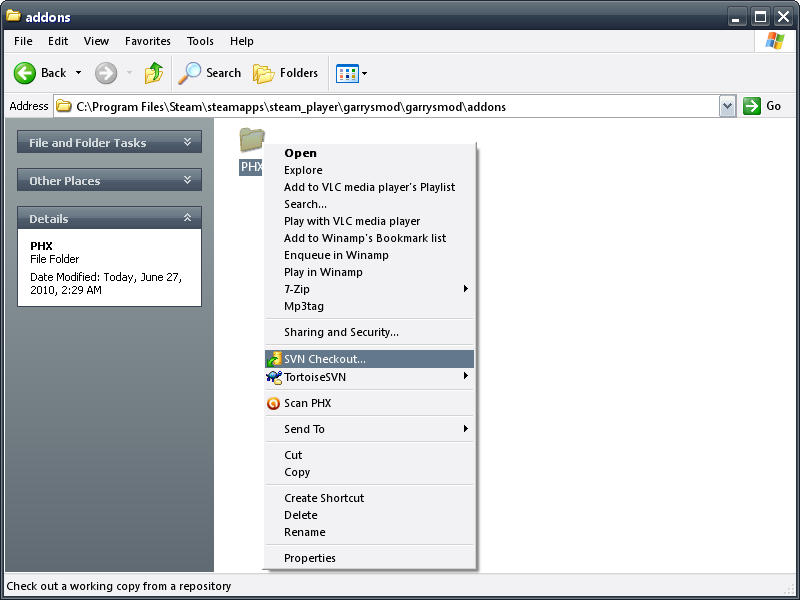800x600 pixels.
Task: Go up one folder level icon
Action: coord(154,73)
